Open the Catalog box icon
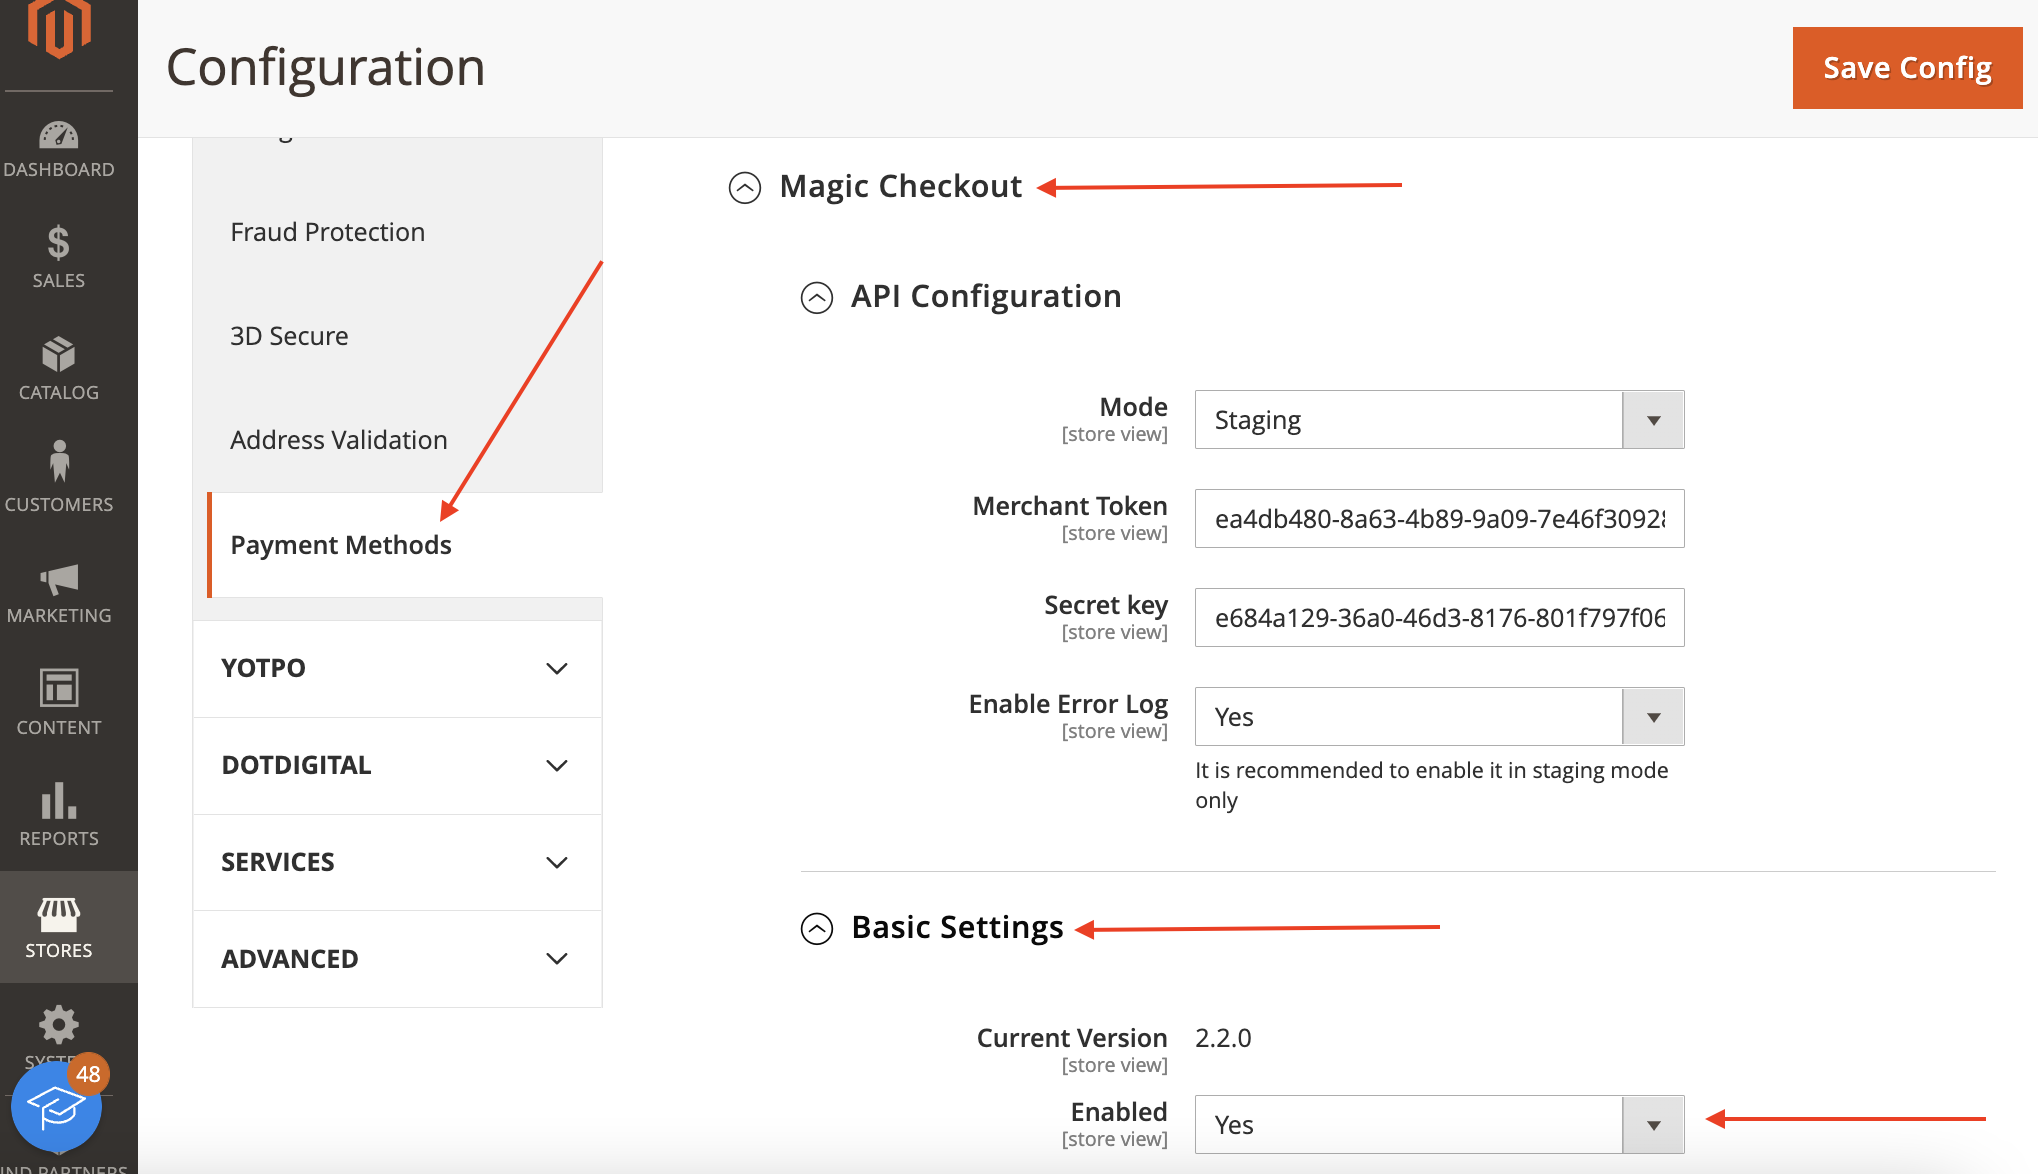Viewport: 2038px width, 1174px height. 59,354
